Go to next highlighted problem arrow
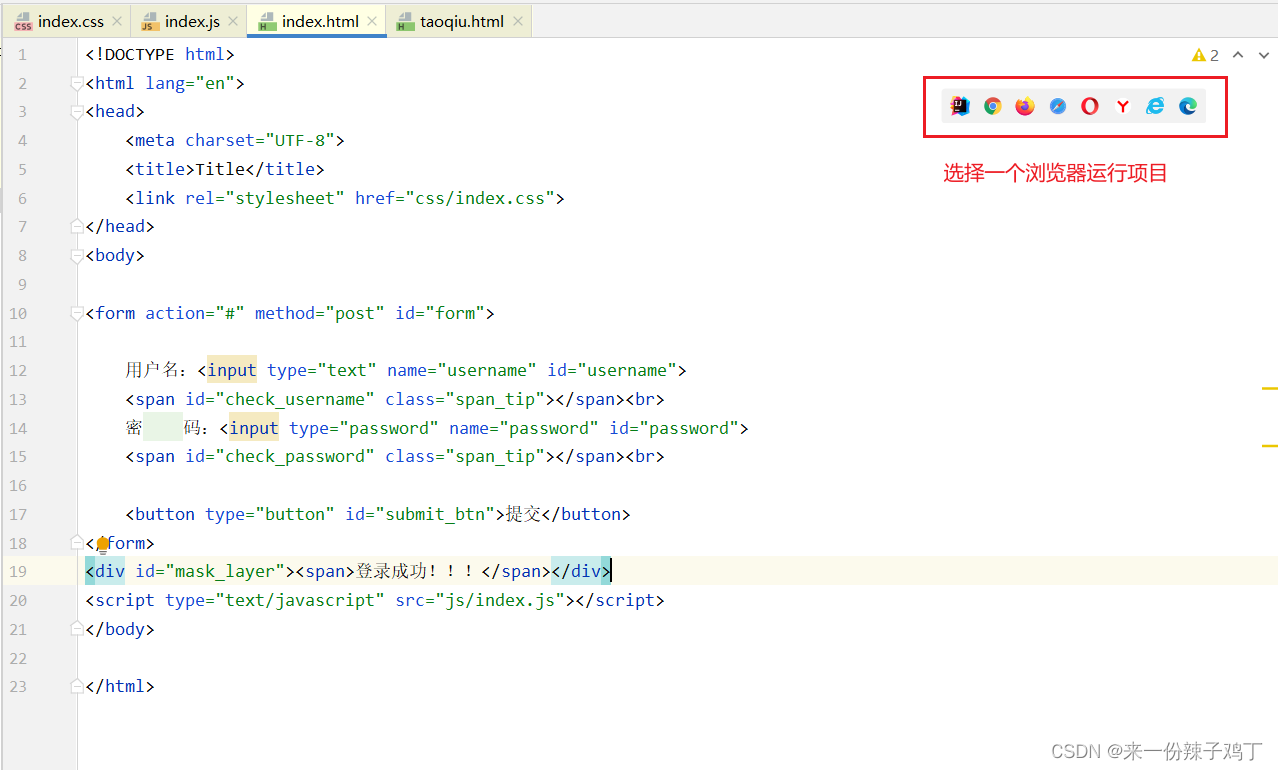Screen dimensions: 1278x770 pos(1263,55)
